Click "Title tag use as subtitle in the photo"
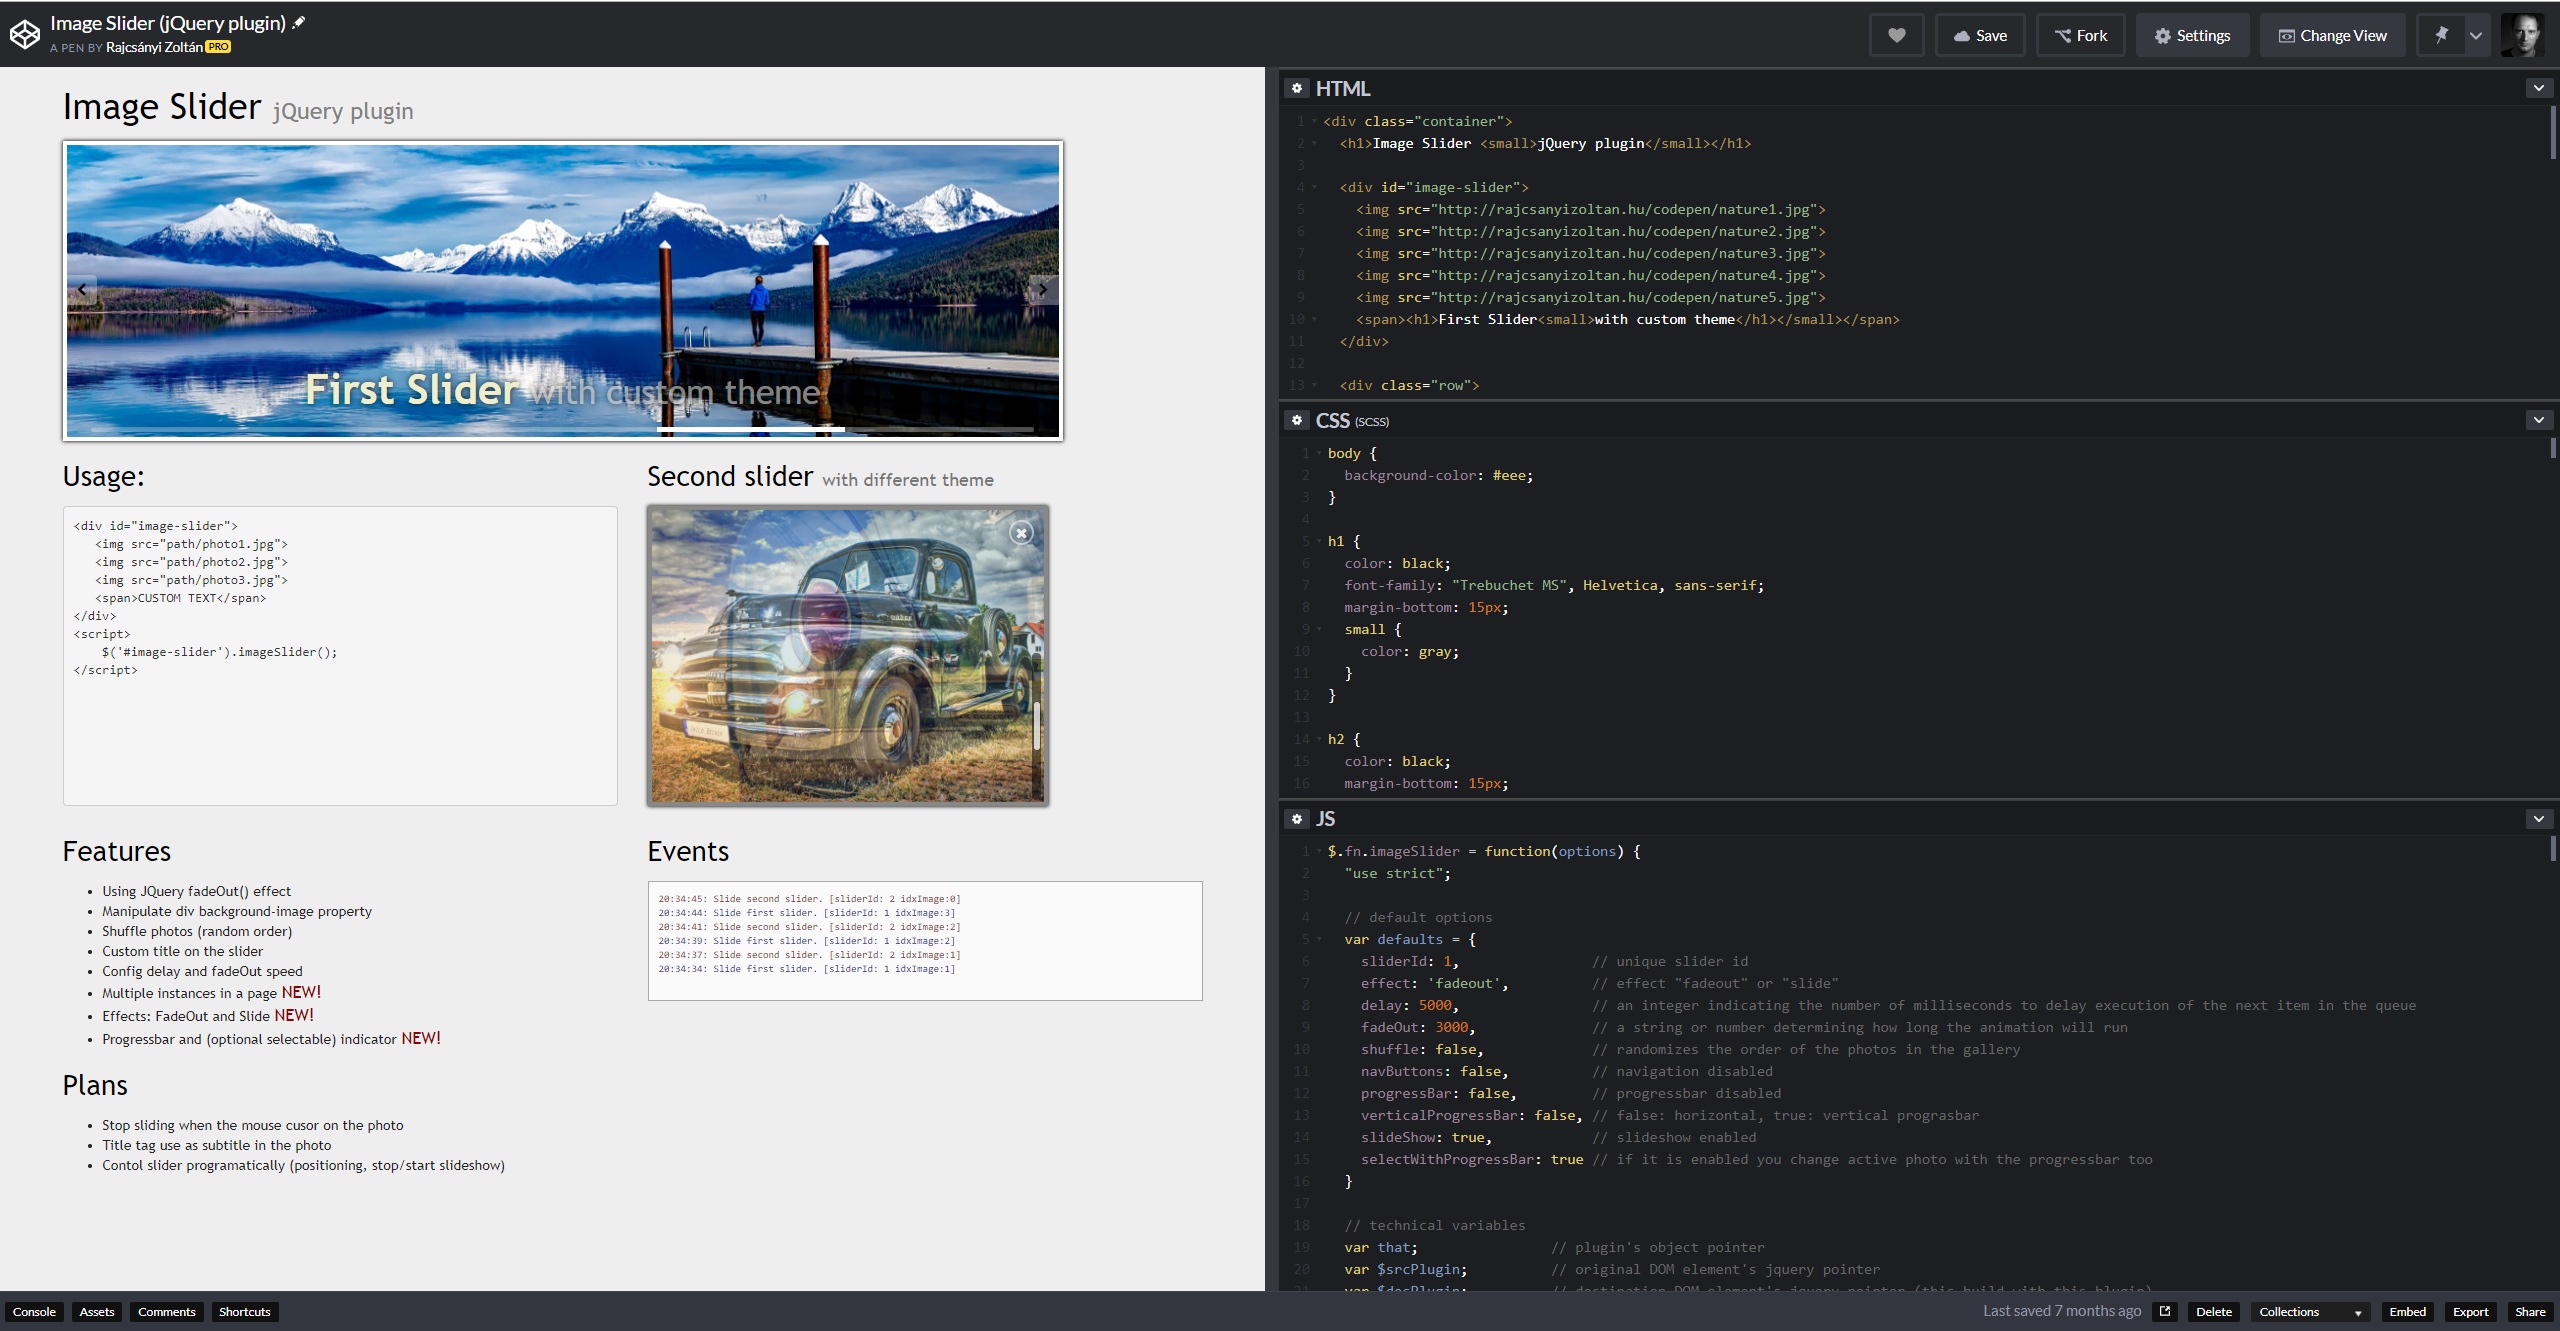Viewport: 2560px width, 1331px height. pyautogui.click(x=216, y=1145)
